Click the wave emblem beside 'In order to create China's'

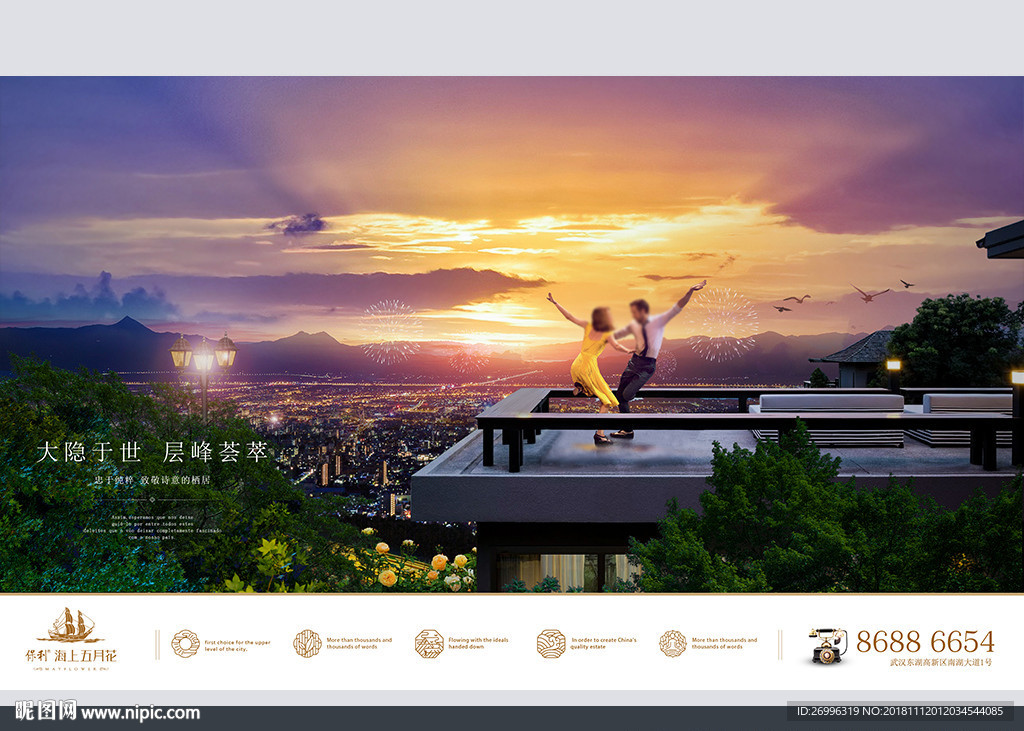pyautogui.click(x=551, y=643)
